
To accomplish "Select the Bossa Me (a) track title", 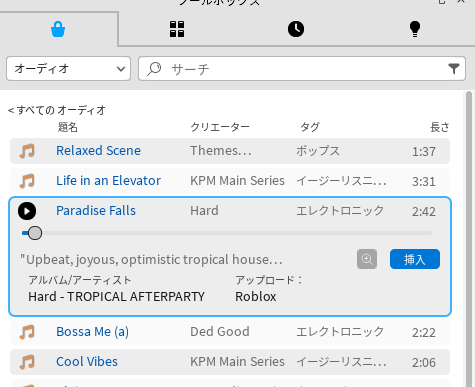I will [x=92, y=332].
